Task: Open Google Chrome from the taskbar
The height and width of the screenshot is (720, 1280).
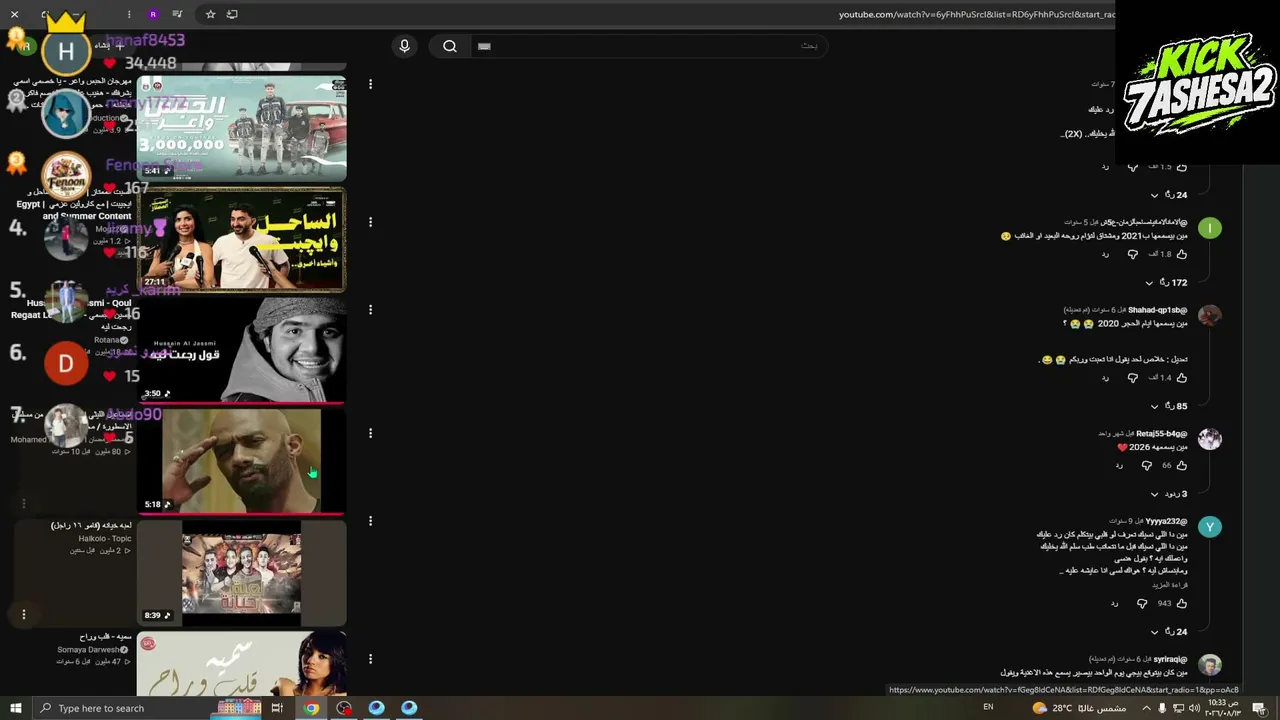Action: pyautogui.click(x=311, y=708)
